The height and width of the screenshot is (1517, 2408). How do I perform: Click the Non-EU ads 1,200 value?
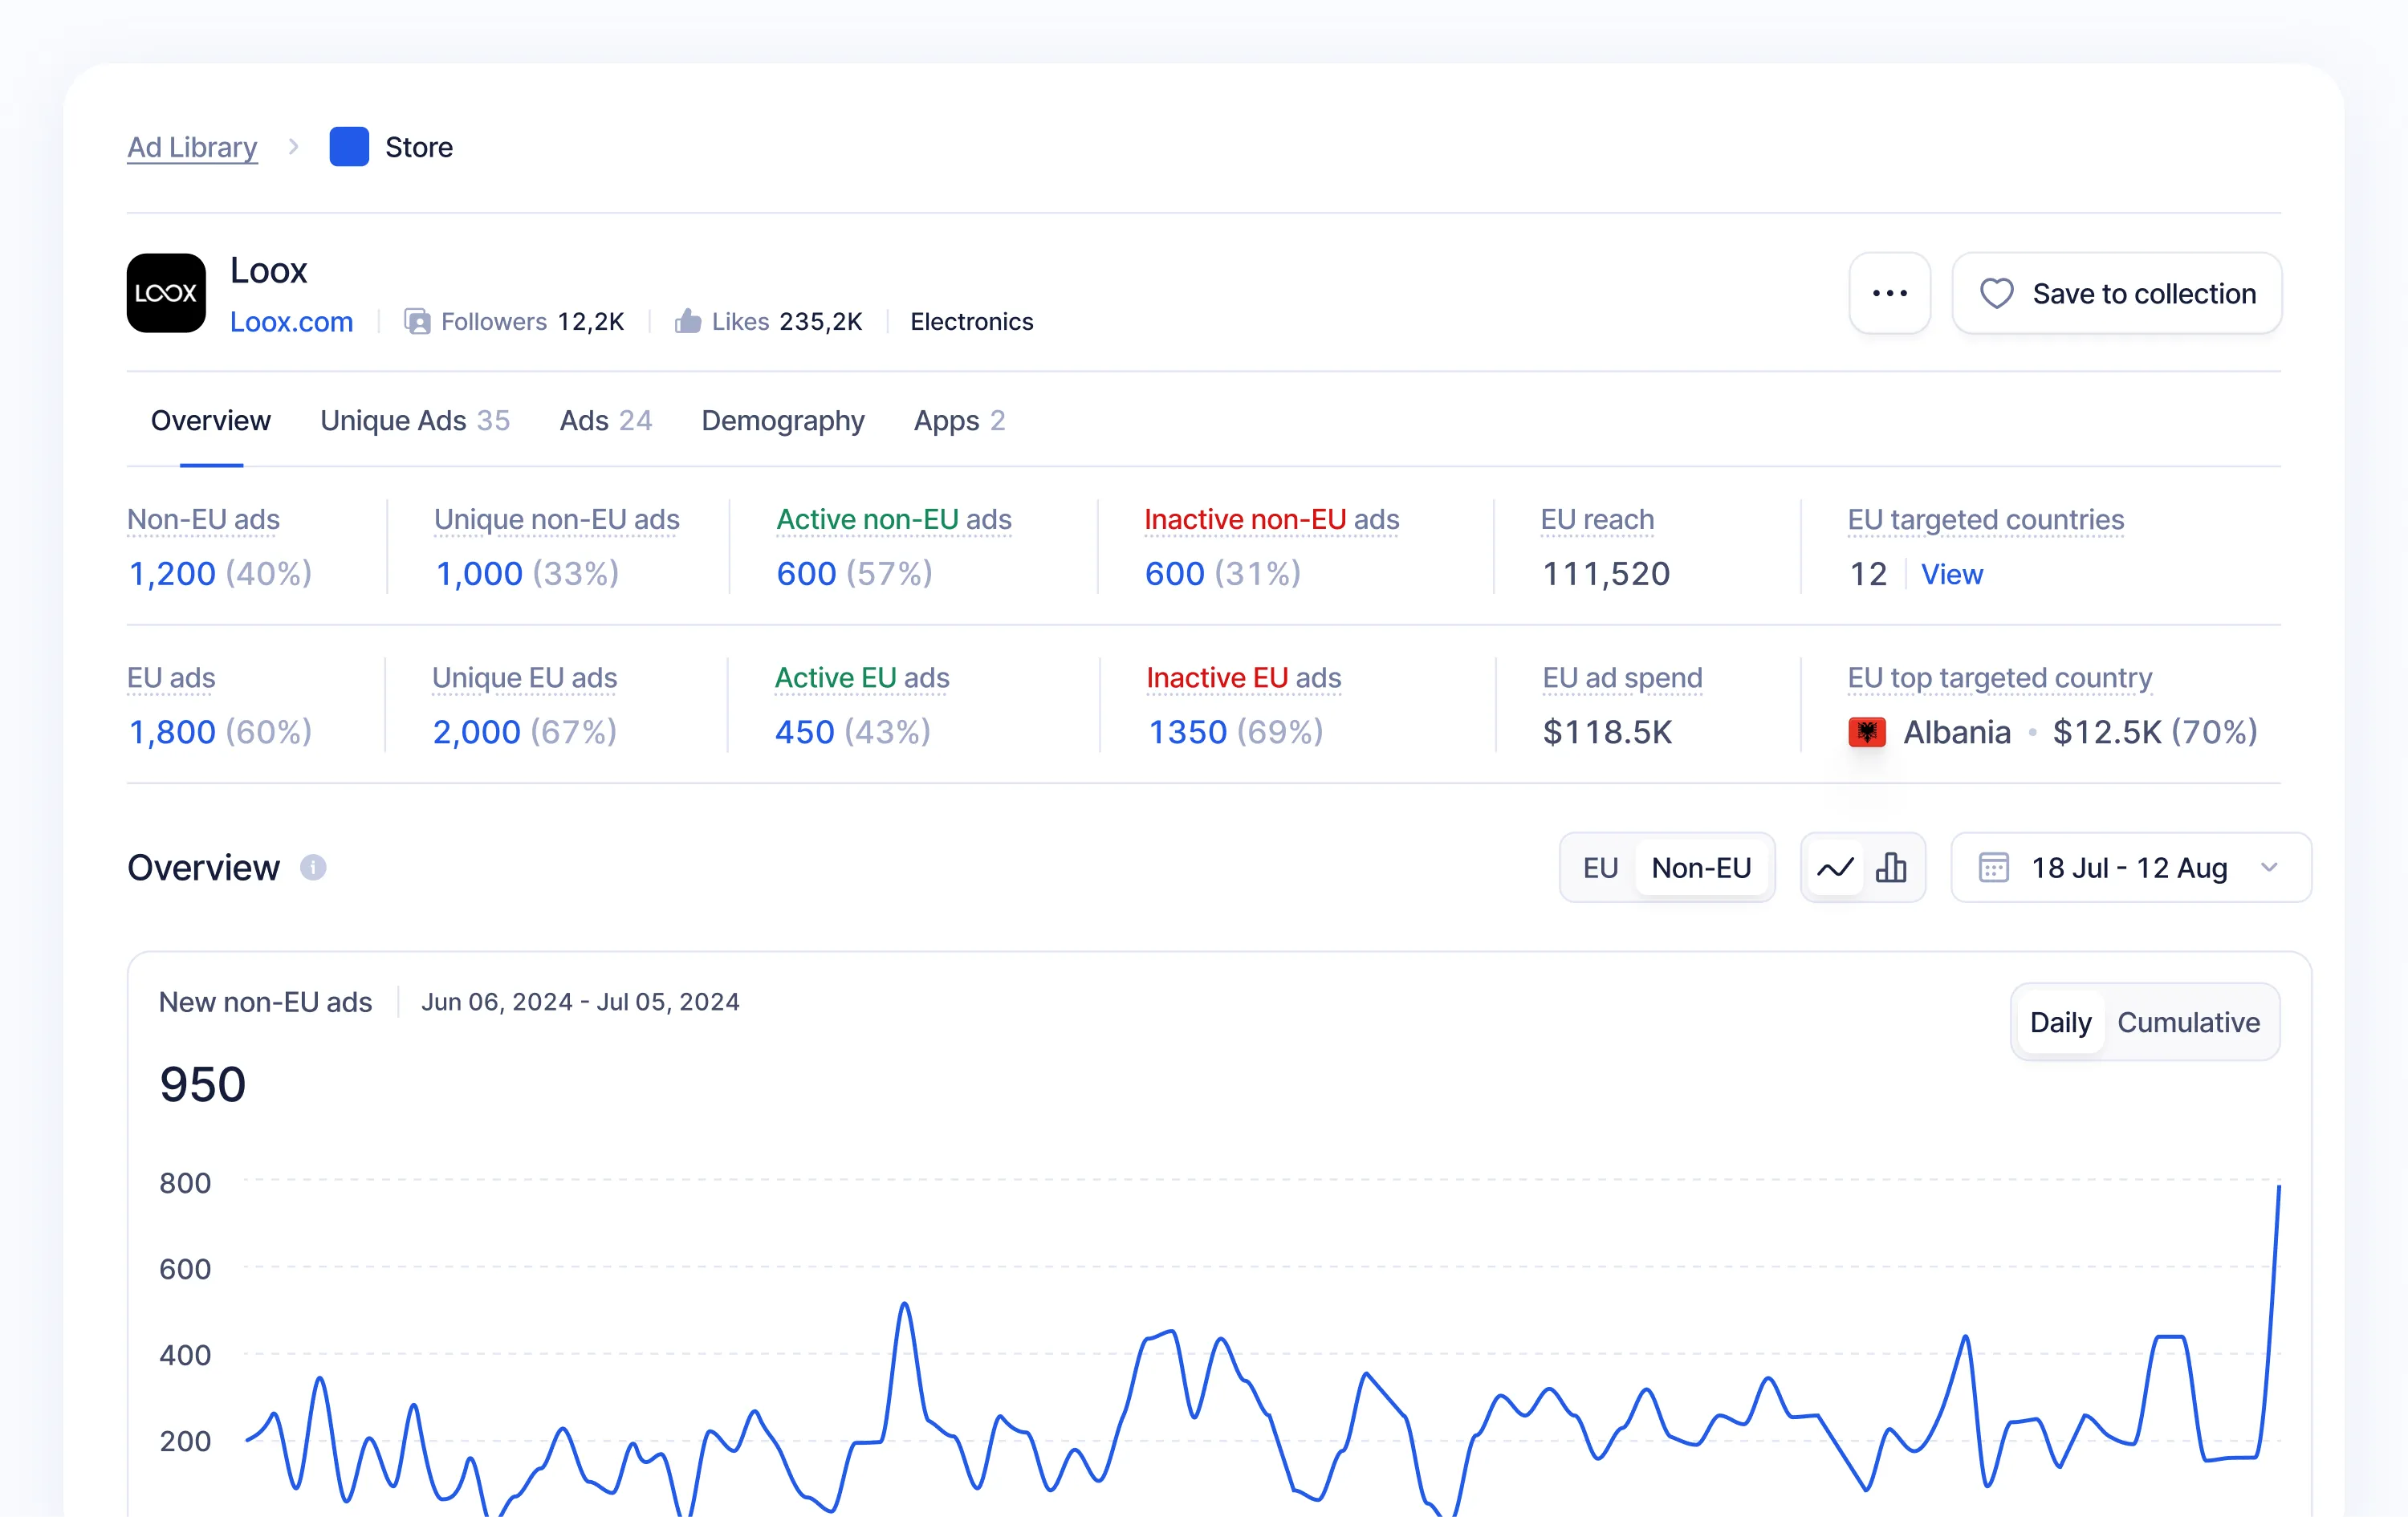point(172,573)
